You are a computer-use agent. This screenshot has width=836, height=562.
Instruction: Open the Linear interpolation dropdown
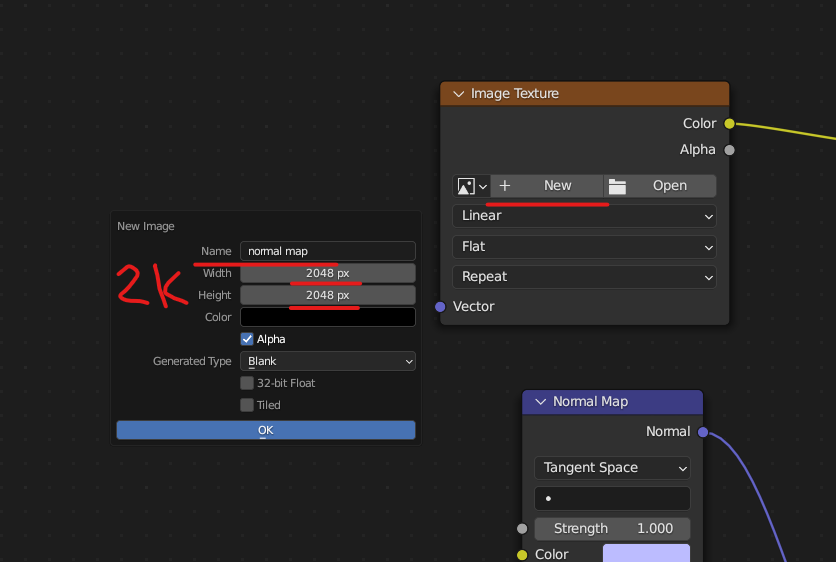(584, 216)
